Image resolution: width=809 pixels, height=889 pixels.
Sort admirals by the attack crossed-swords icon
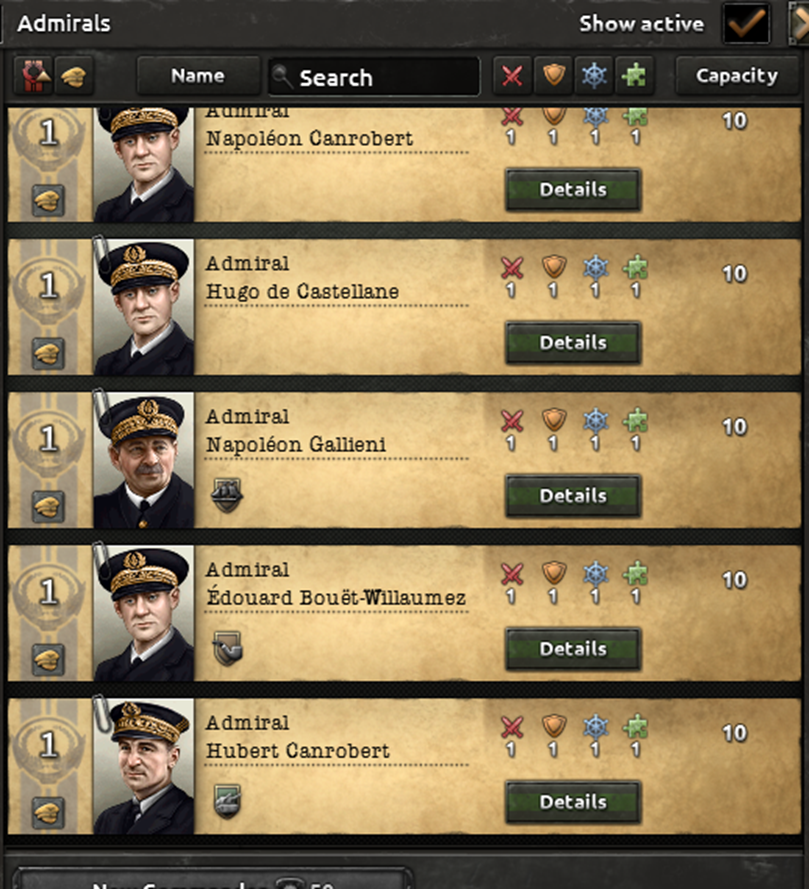click(513, 75)
